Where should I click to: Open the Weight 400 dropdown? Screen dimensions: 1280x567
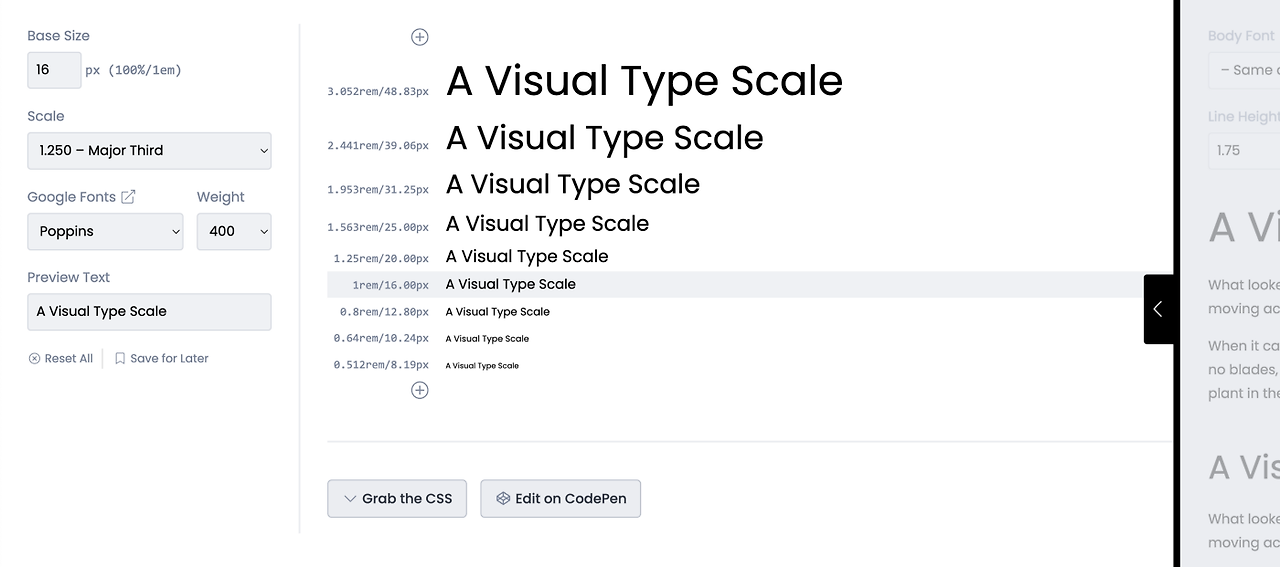coord(234,231)
